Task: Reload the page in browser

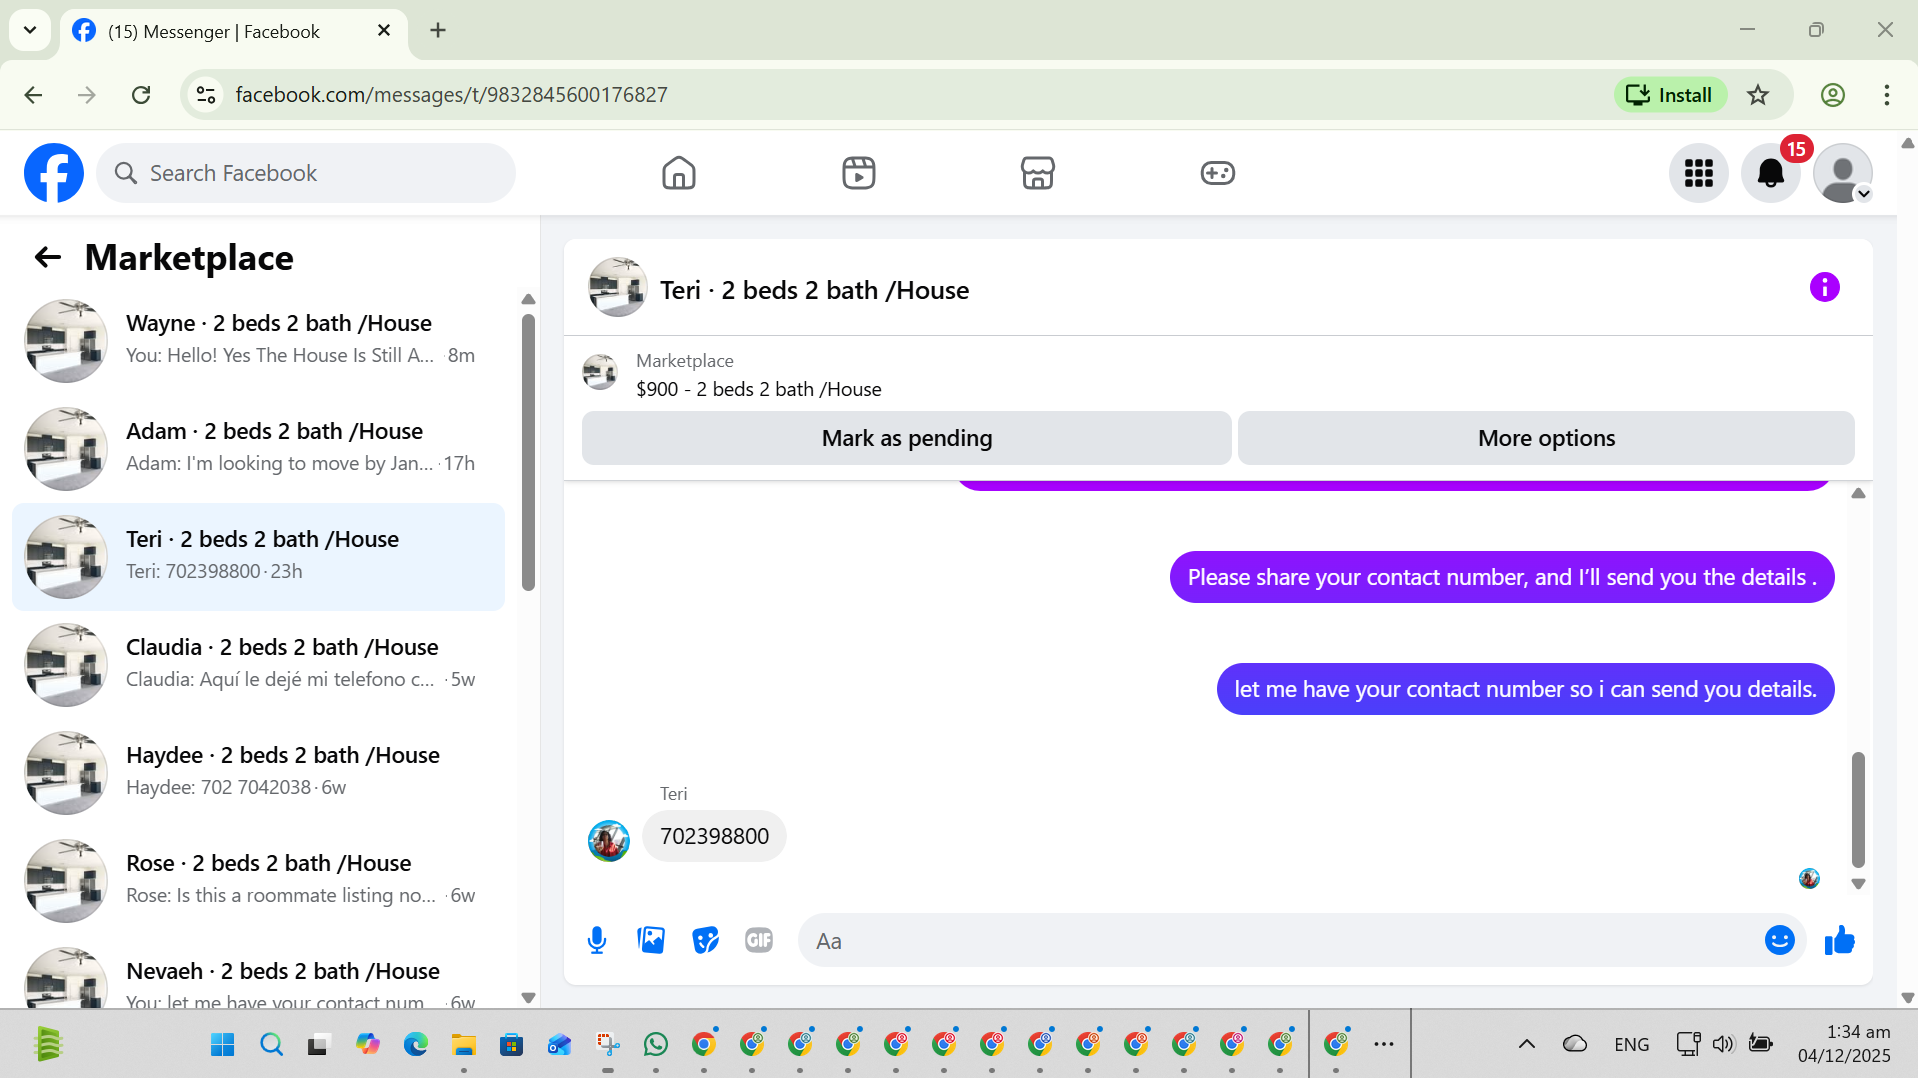Action: (x=141, y=95)
